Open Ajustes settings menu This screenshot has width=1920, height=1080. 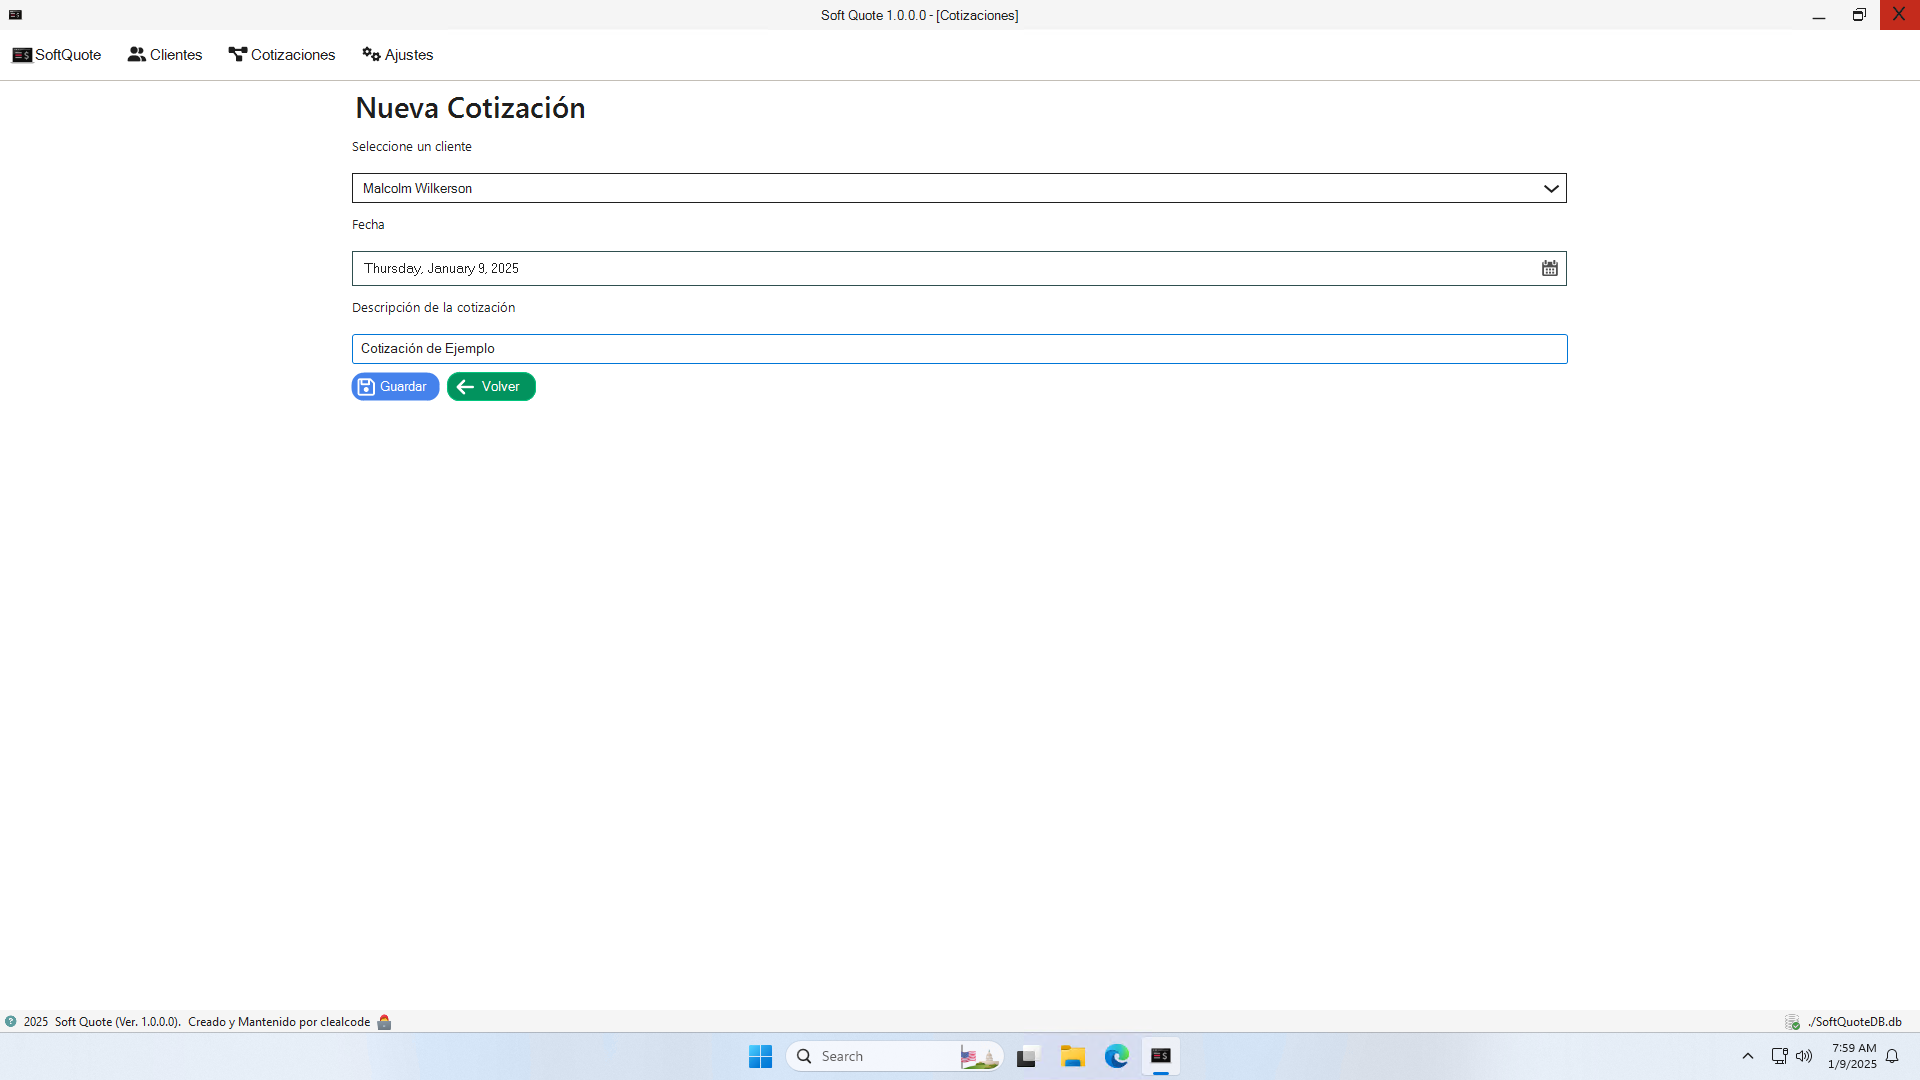pos(398,55)
